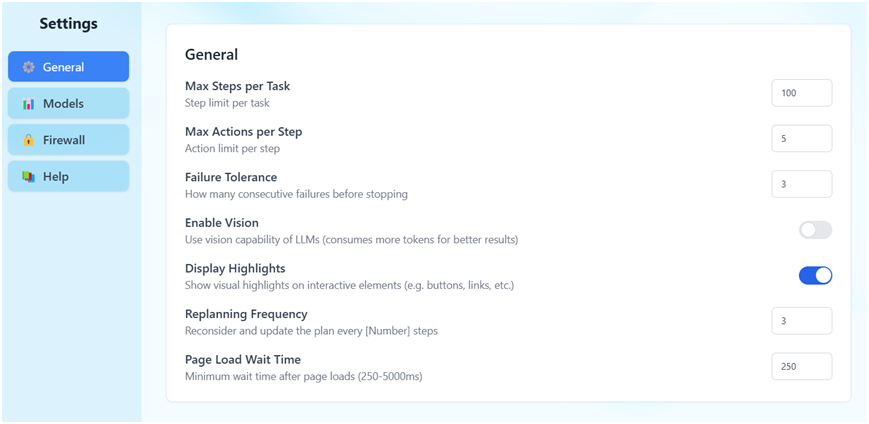
Task: Click the gear icon beside General
Action: point(28,67)
